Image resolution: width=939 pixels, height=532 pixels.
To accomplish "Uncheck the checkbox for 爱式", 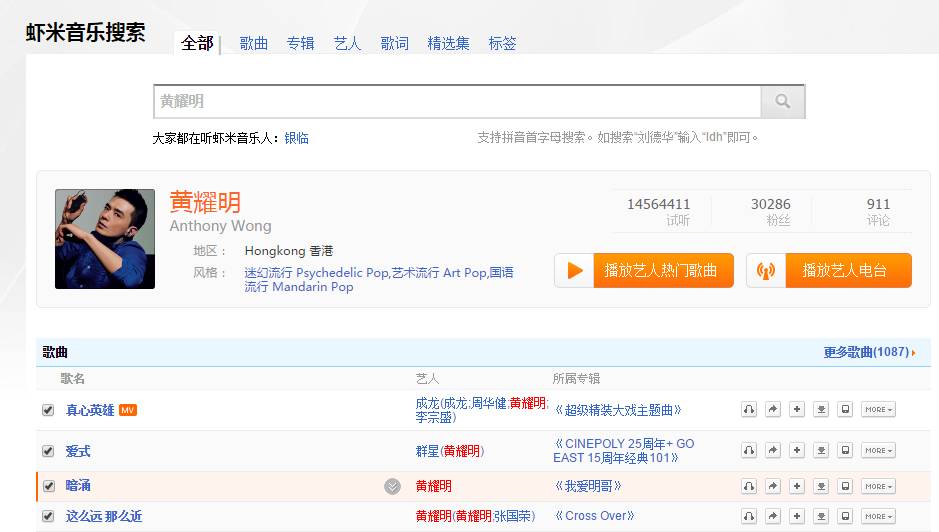I will tap(48, 451).
